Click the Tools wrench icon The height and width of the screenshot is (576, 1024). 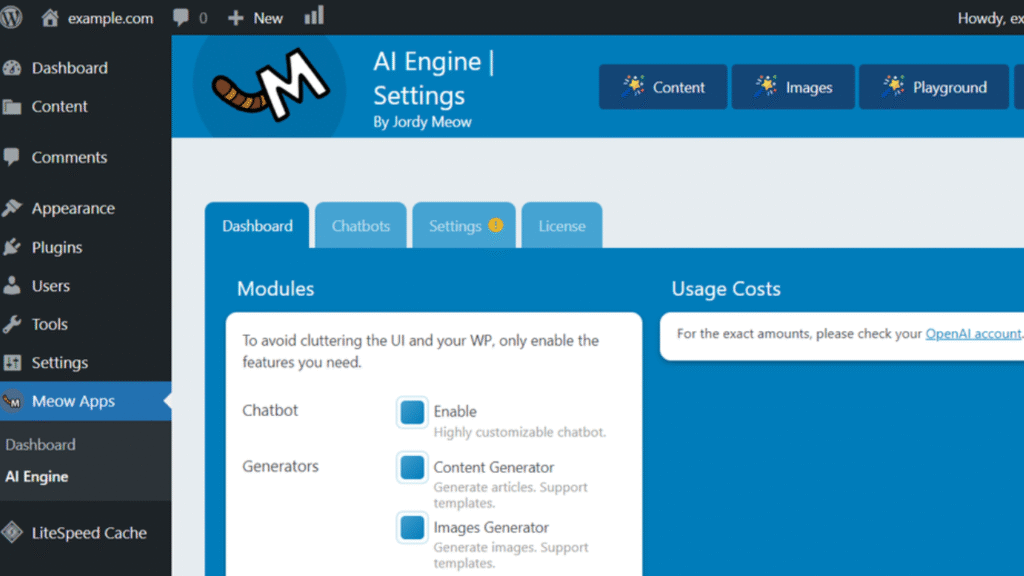pyautogui.click(x=12, y=324)
